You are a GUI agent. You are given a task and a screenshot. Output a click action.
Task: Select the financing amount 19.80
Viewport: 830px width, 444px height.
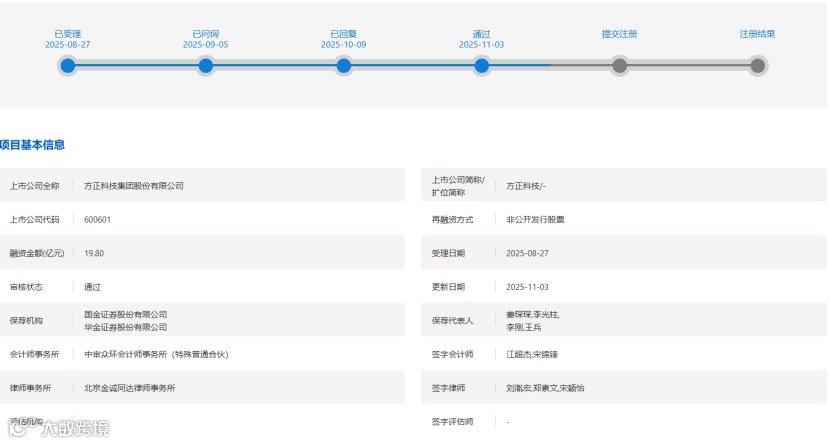(94, 253)
